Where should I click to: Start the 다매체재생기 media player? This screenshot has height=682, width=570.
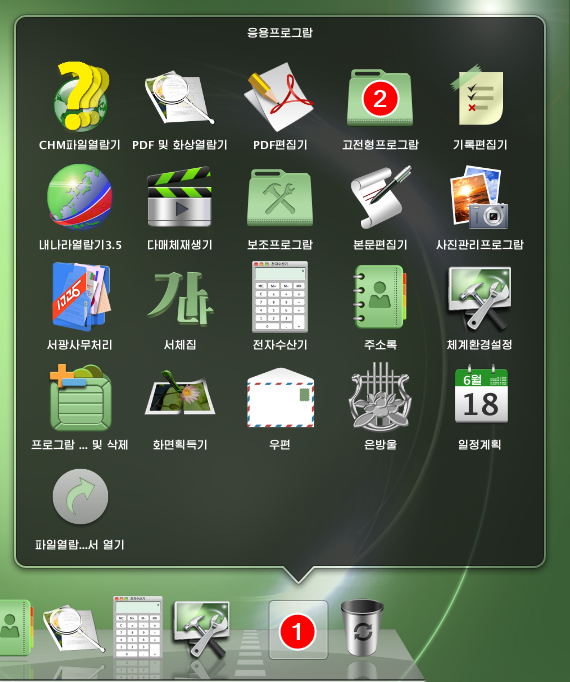pos(179,197)
